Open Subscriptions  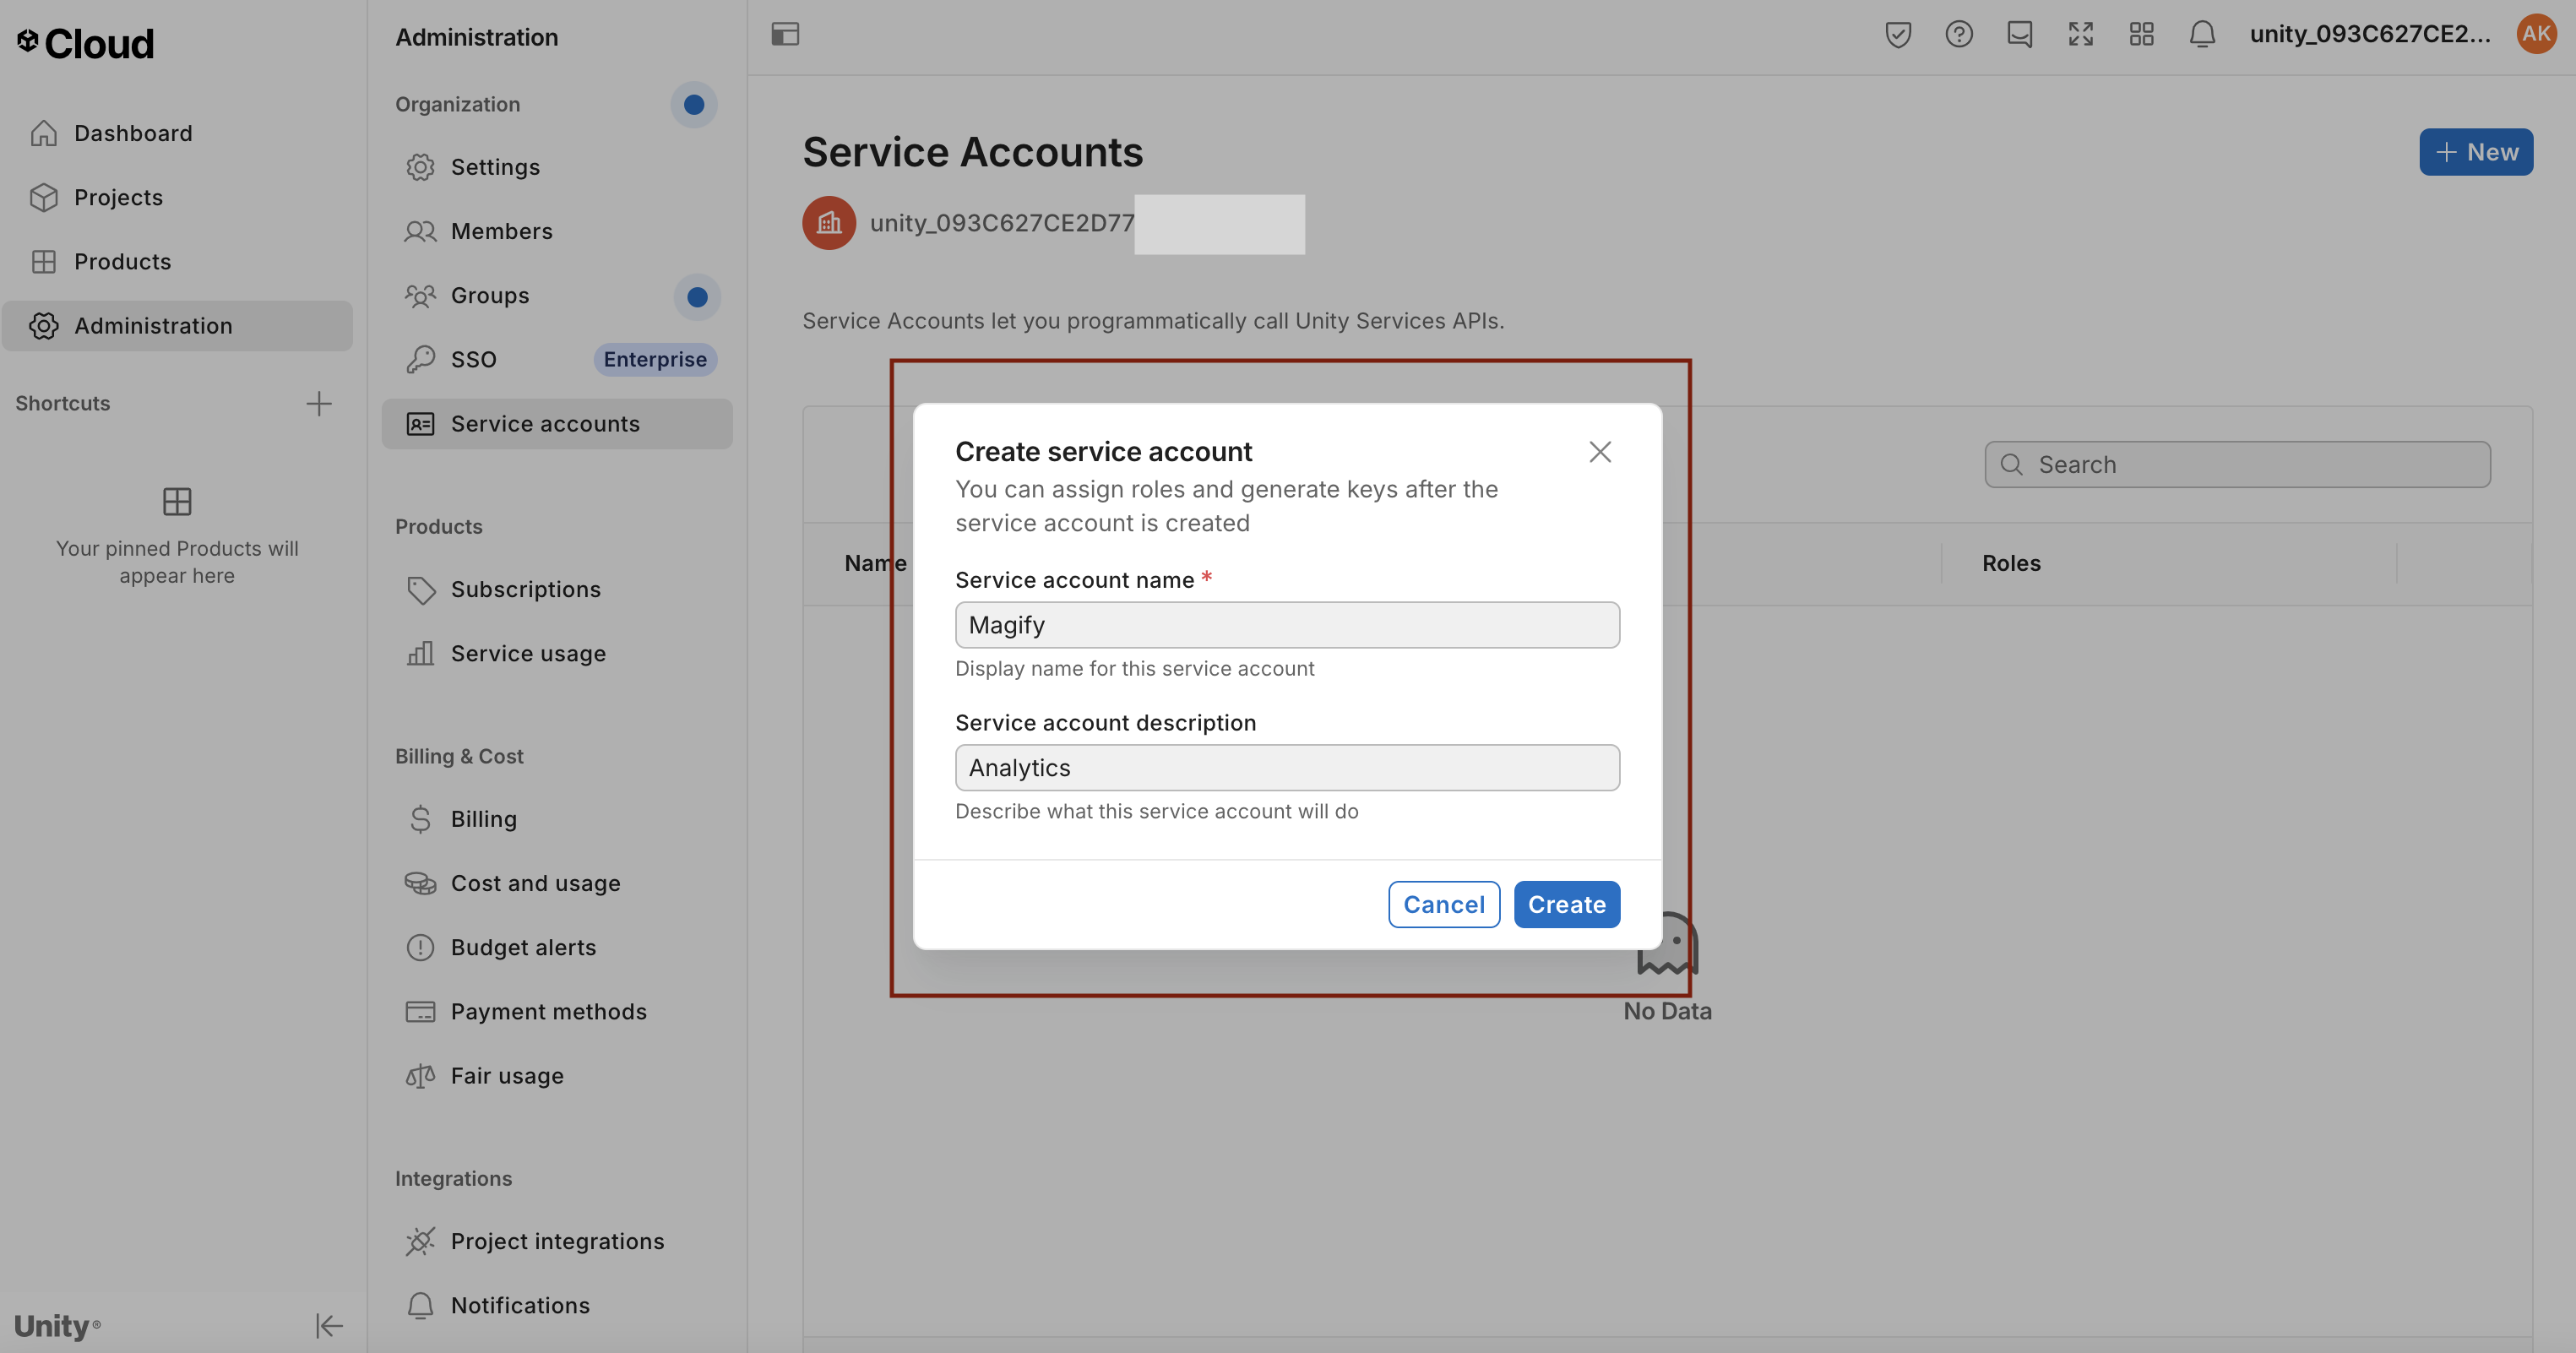click(557, 589)
